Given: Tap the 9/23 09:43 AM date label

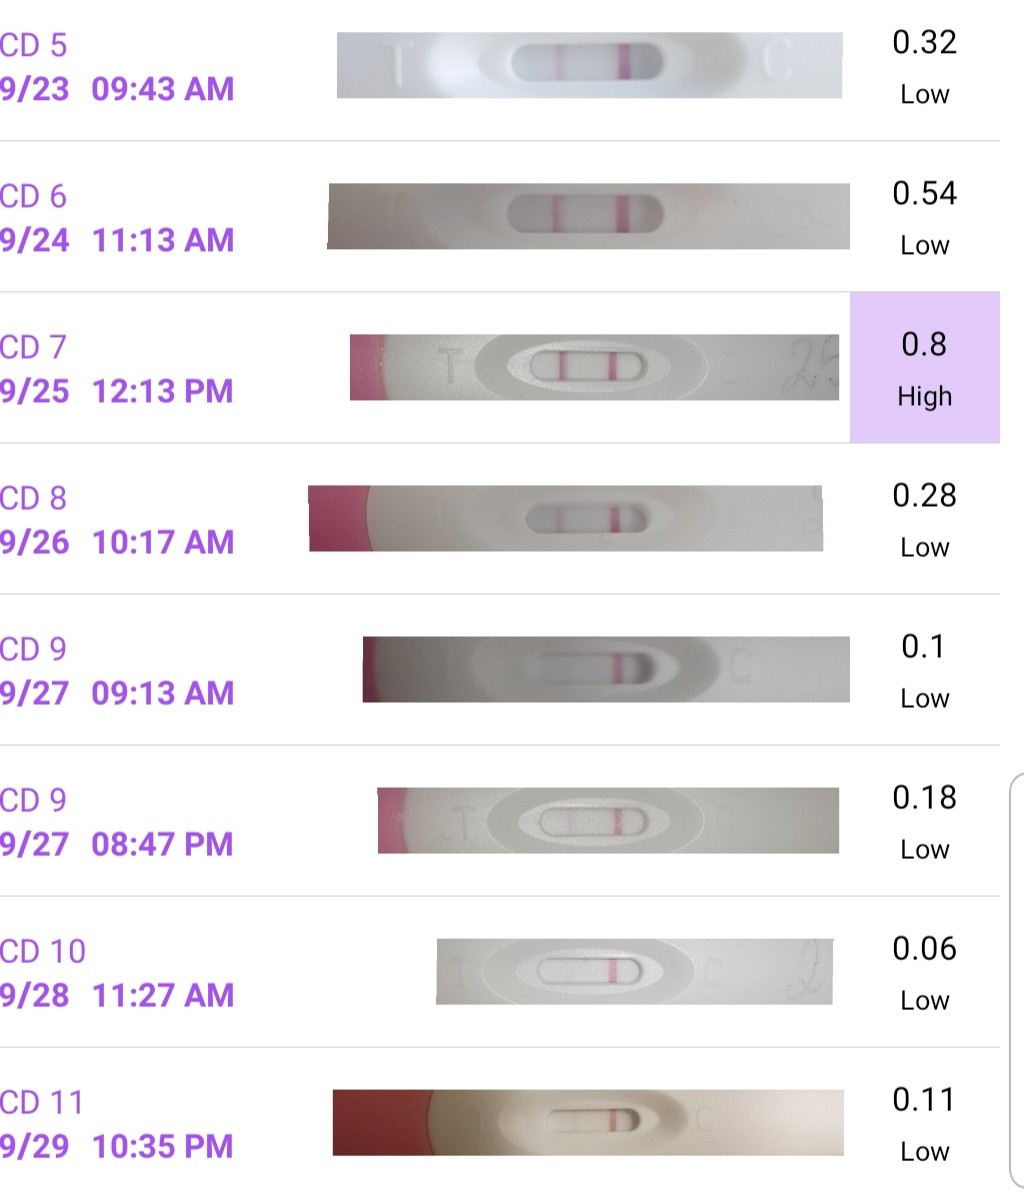Looking at the screenshot, I should pyautogui.click(x=117, y=89).
